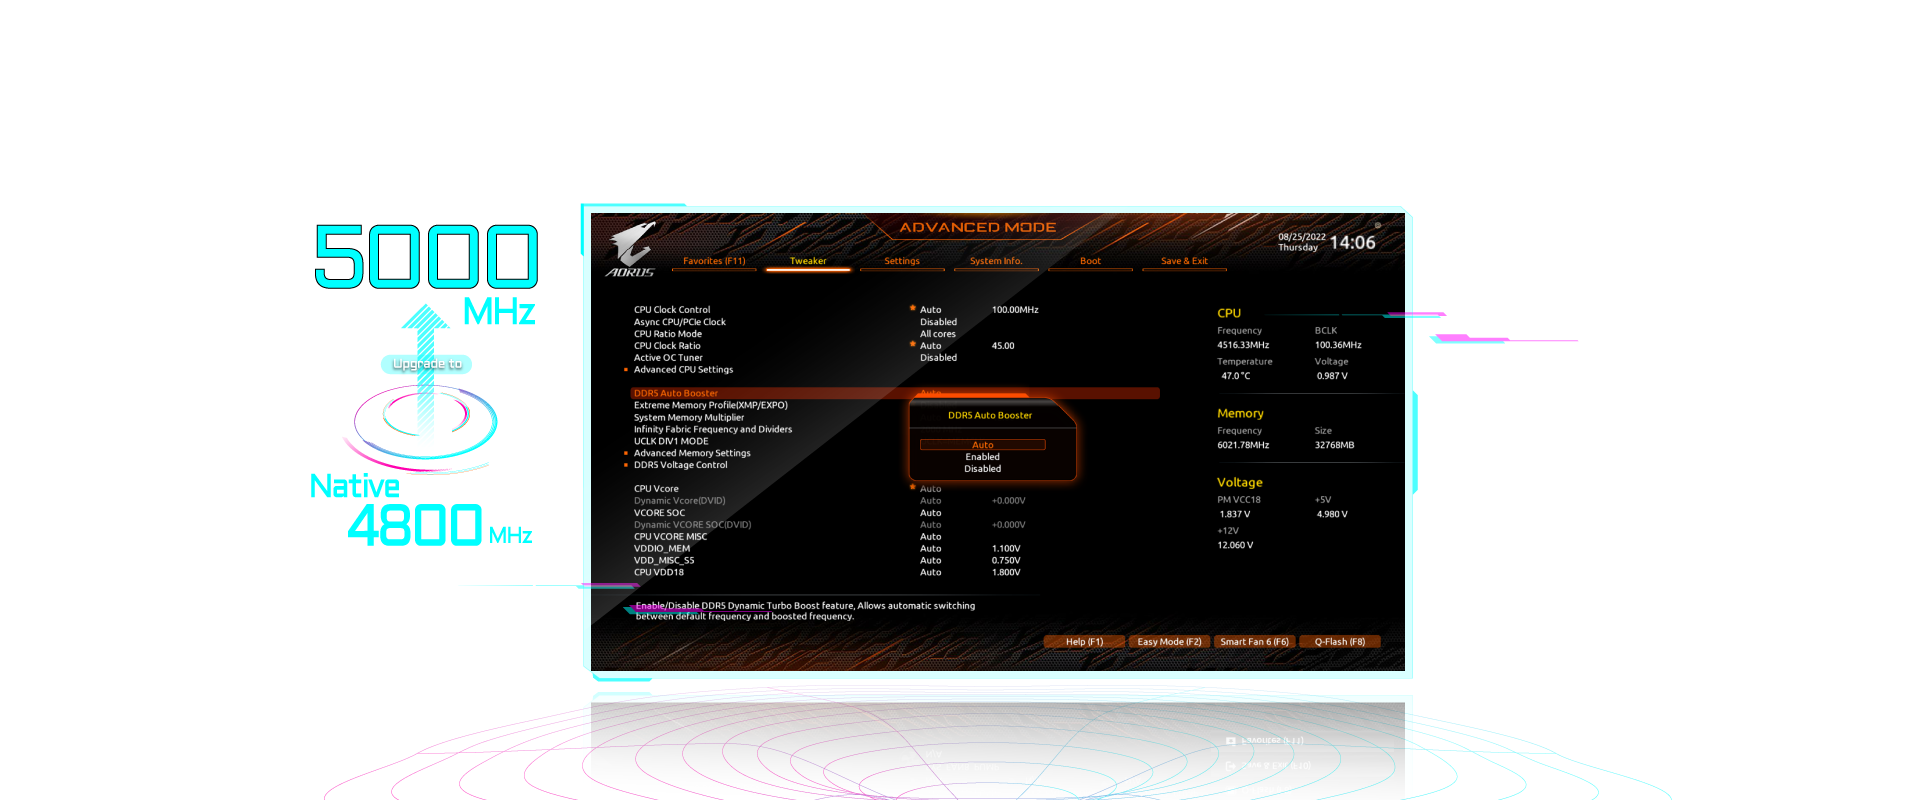Open the Favorites (F11) tab
Screen dimensions: 1920x800
pos(714,261)
